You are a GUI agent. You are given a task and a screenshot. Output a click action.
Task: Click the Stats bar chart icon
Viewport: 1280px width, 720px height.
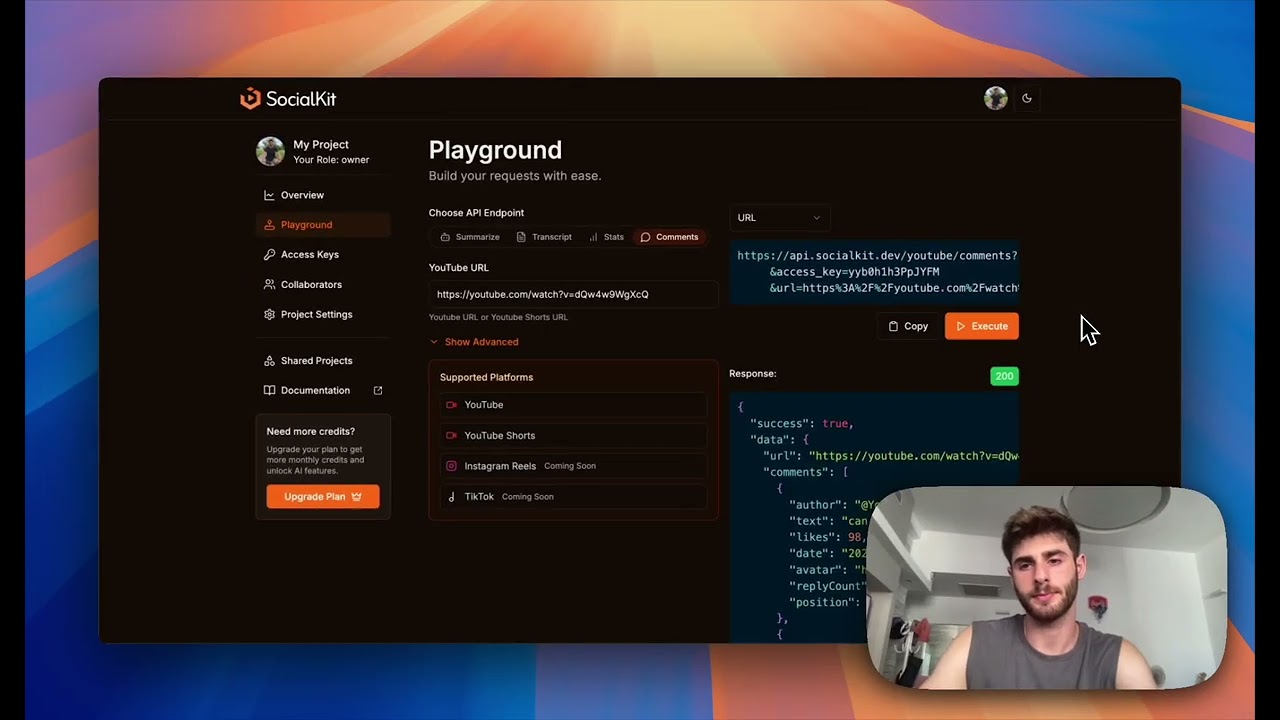point(593,237)
